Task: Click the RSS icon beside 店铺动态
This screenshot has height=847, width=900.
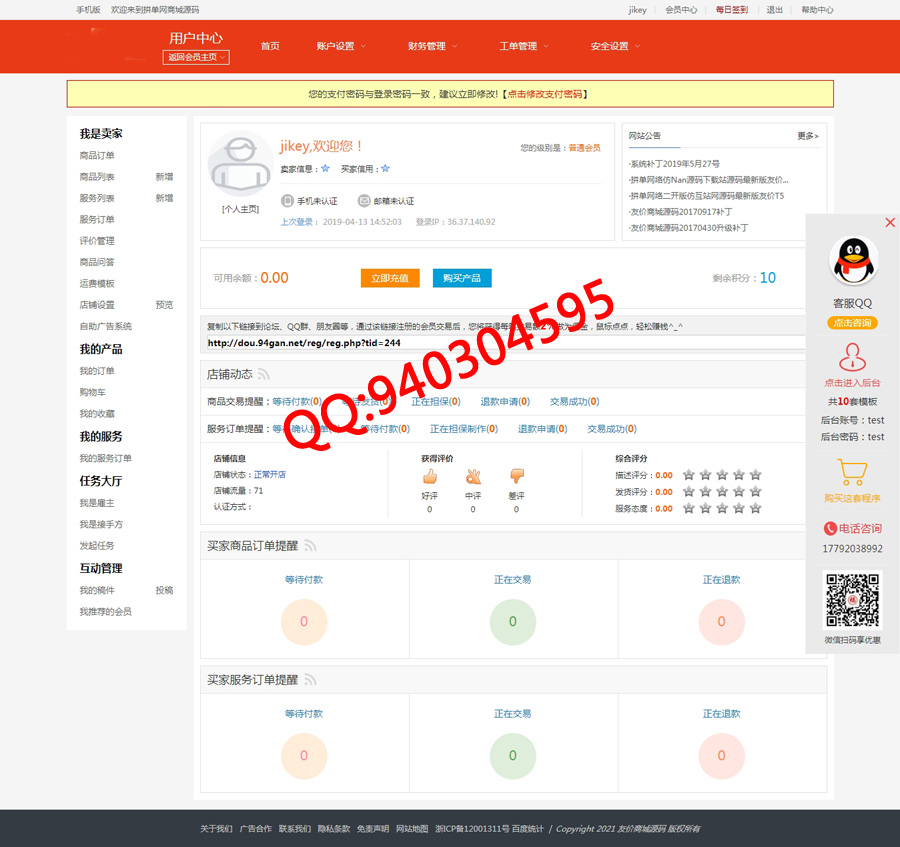Action: [x=264, y=375]
